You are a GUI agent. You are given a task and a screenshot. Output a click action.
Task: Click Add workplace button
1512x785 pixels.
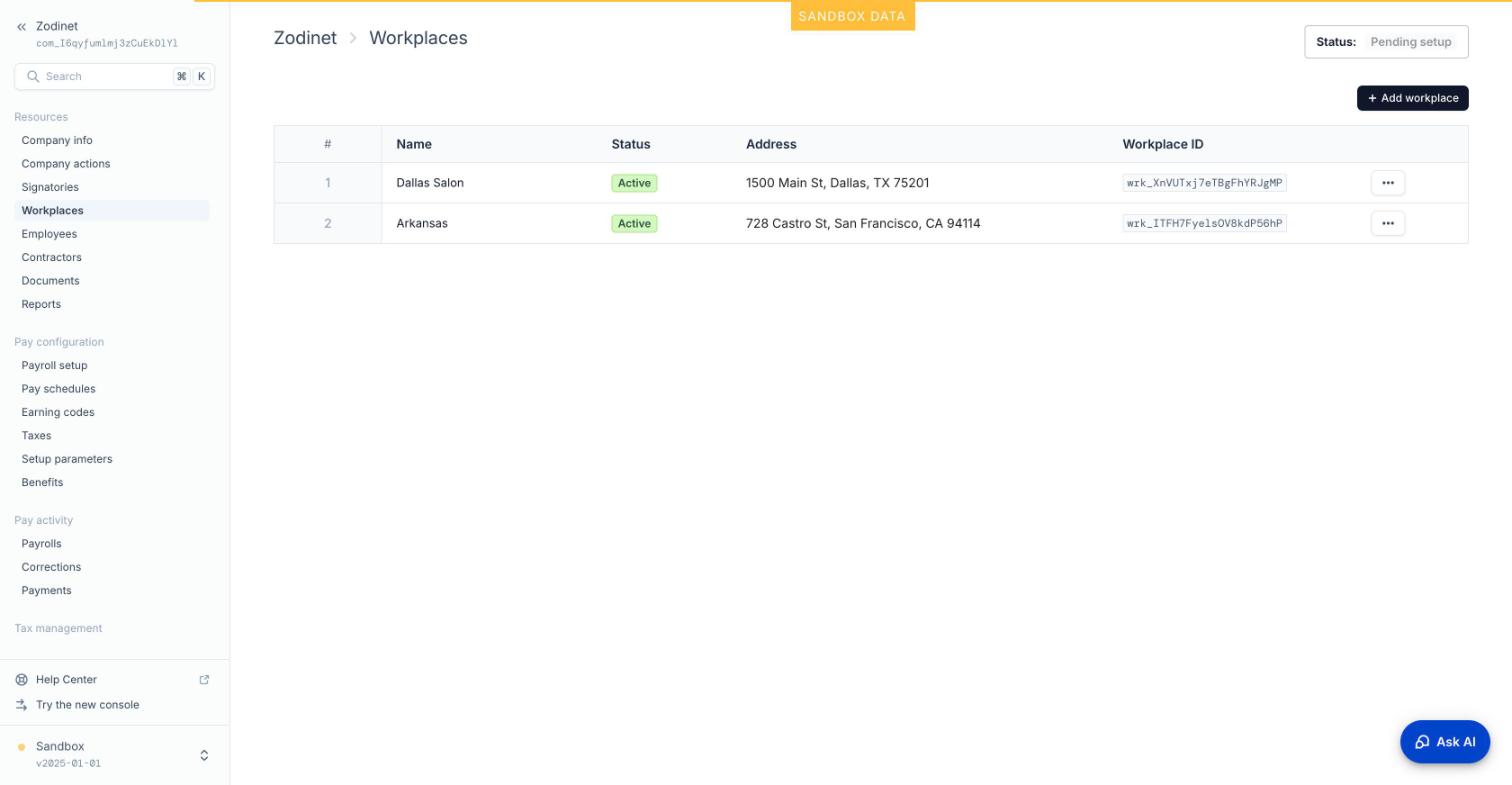[x=1412, y=98]
